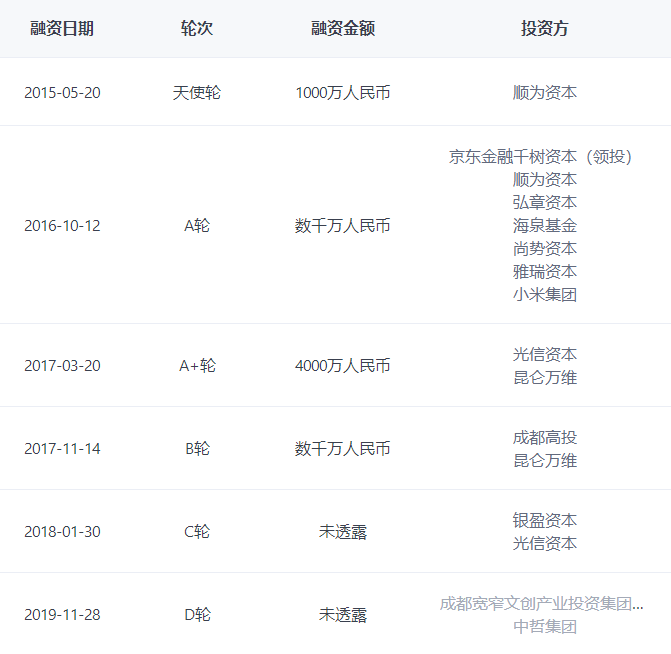Select the 海泉基金 investor link

tap(545, 225)
